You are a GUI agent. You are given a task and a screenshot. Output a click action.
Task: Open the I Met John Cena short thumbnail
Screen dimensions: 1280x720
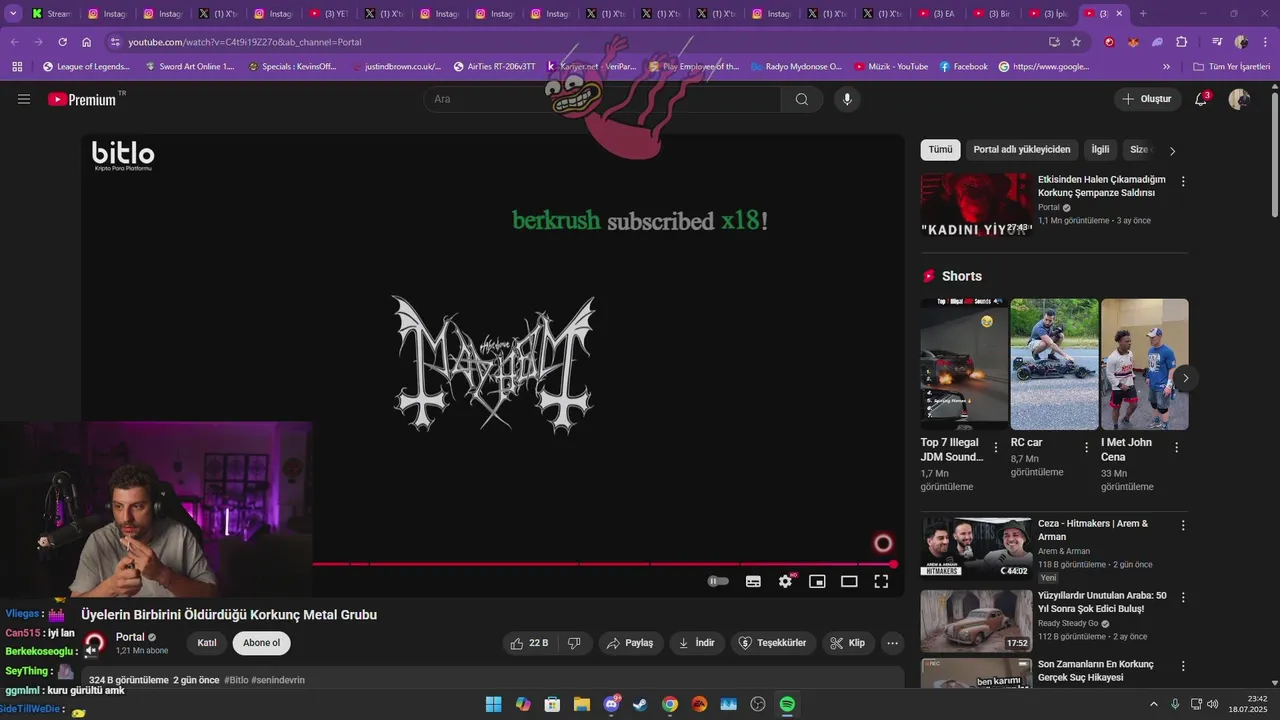point(1145,364)
